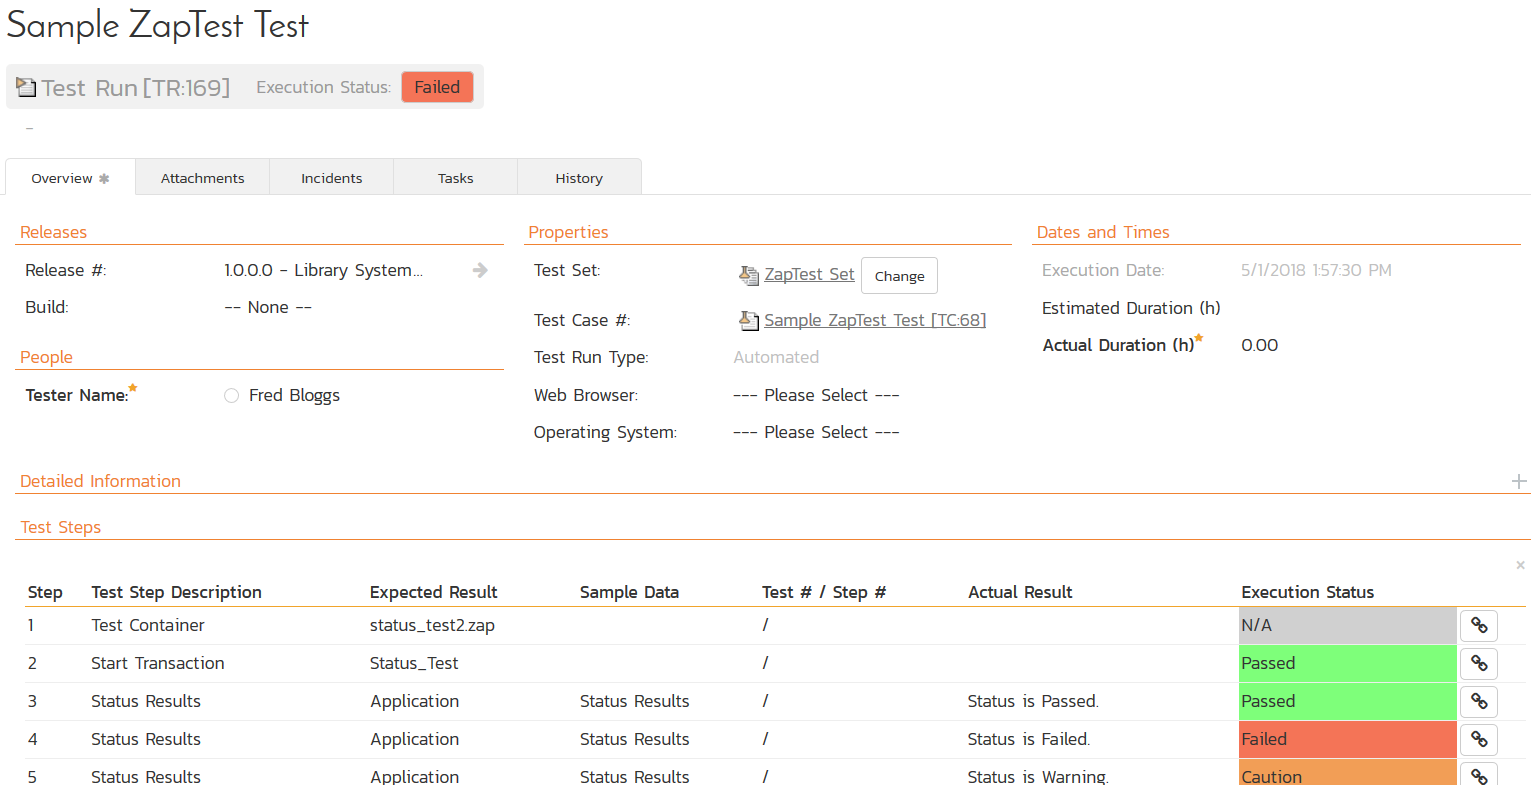Switch to the Attachments tab

[202, 178]
